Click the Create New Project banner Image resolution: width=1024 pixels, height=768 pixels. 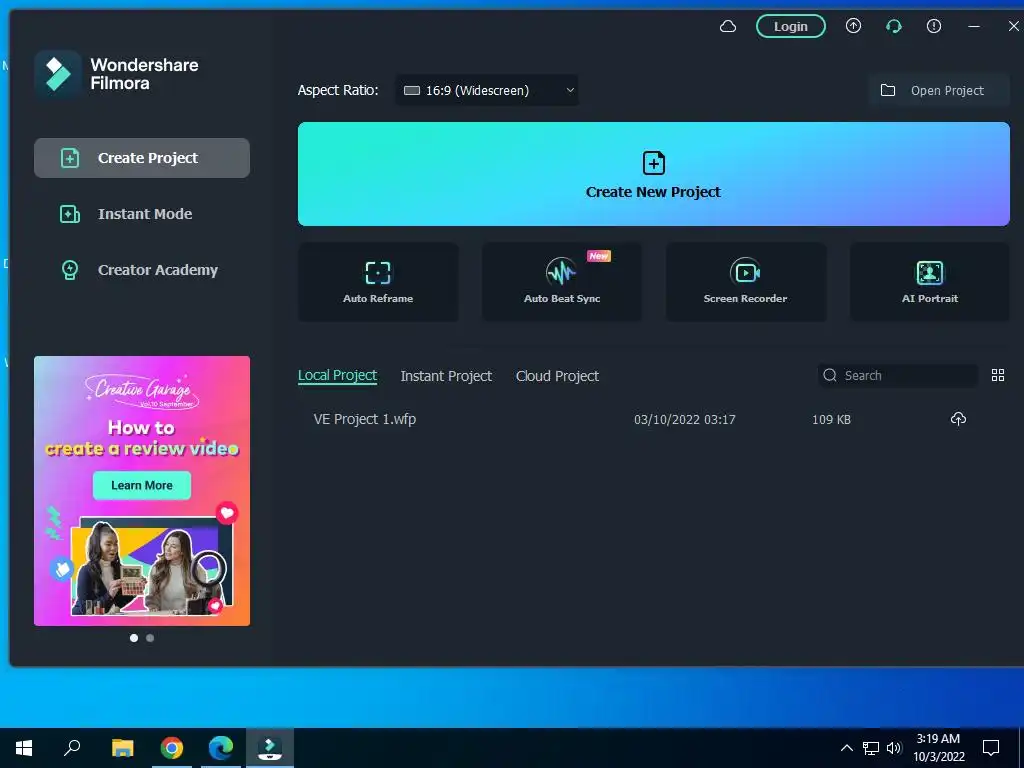654,174
